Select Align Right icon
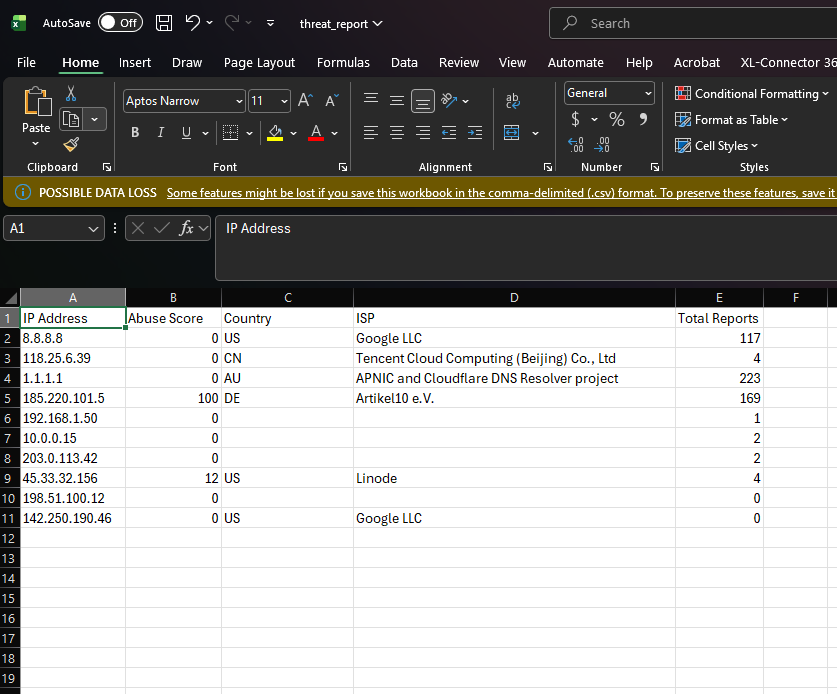The height and width of the screenshot is (694, 837). click(423, 132)
